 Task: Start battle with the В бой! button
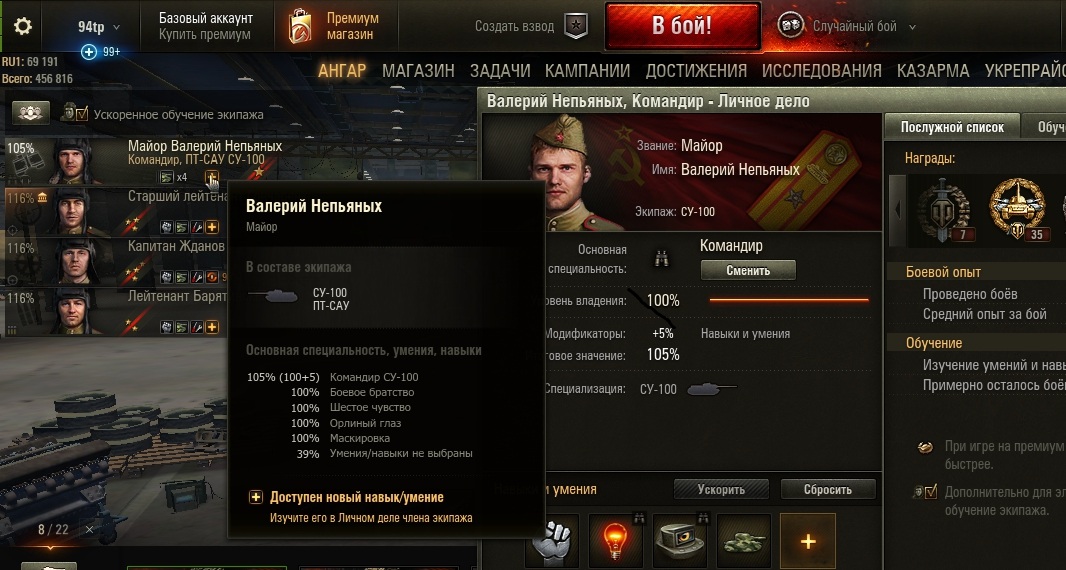(682, 26)
